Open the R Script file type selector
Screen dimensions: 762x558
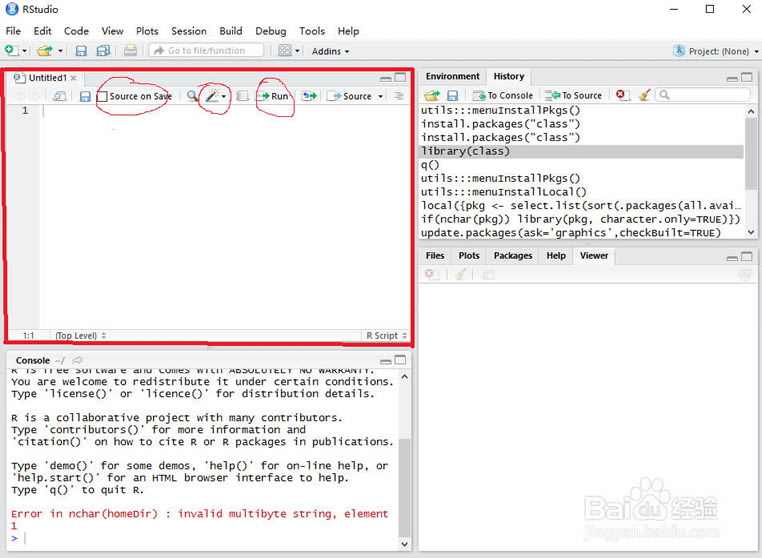(x=386, y=335)
